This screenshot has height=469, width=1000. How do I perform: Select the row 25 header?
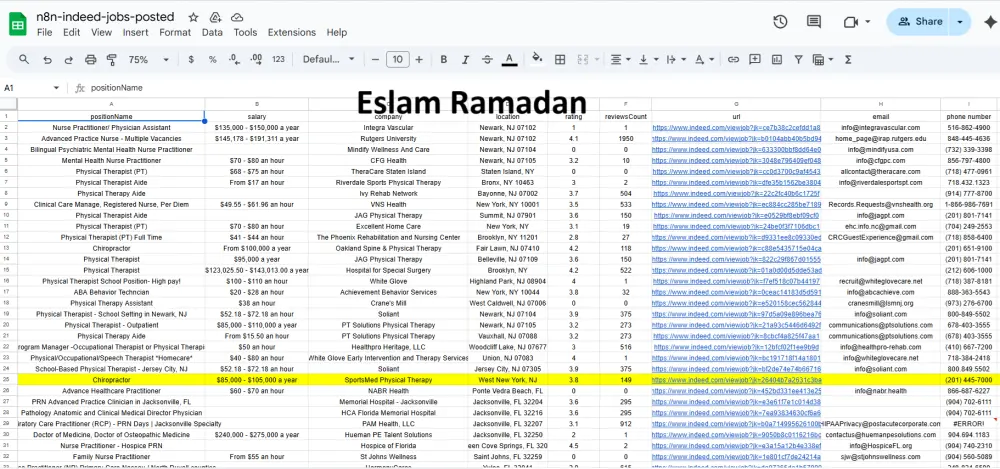tap(8, 380)
